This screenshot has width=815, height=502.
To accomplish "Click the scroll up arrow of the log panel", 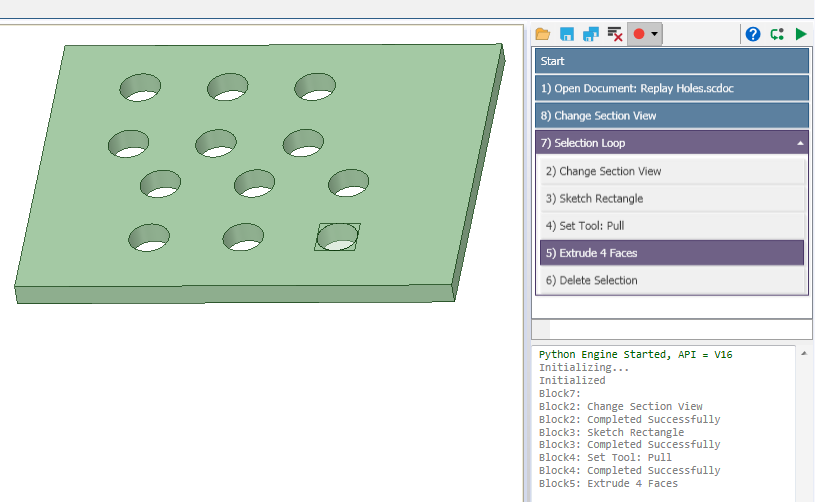I will pyautogui.click(x=804, y=353).
